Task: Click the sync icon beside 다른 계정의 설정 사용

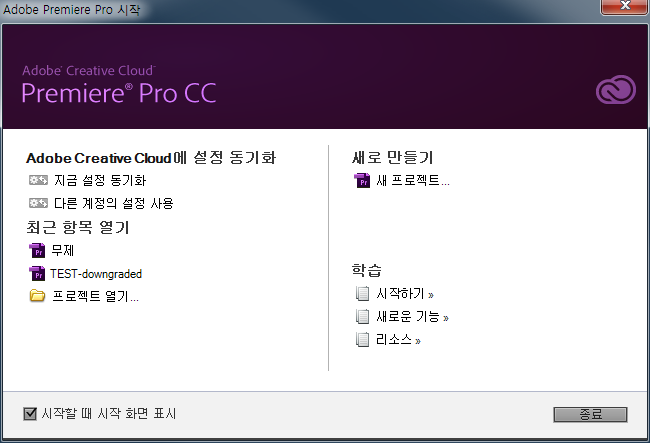Action: [38, 203]
